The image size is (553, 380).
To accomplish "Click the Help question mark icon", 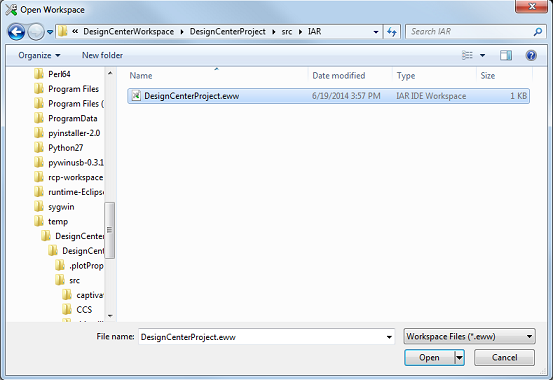I will point(531,55).
